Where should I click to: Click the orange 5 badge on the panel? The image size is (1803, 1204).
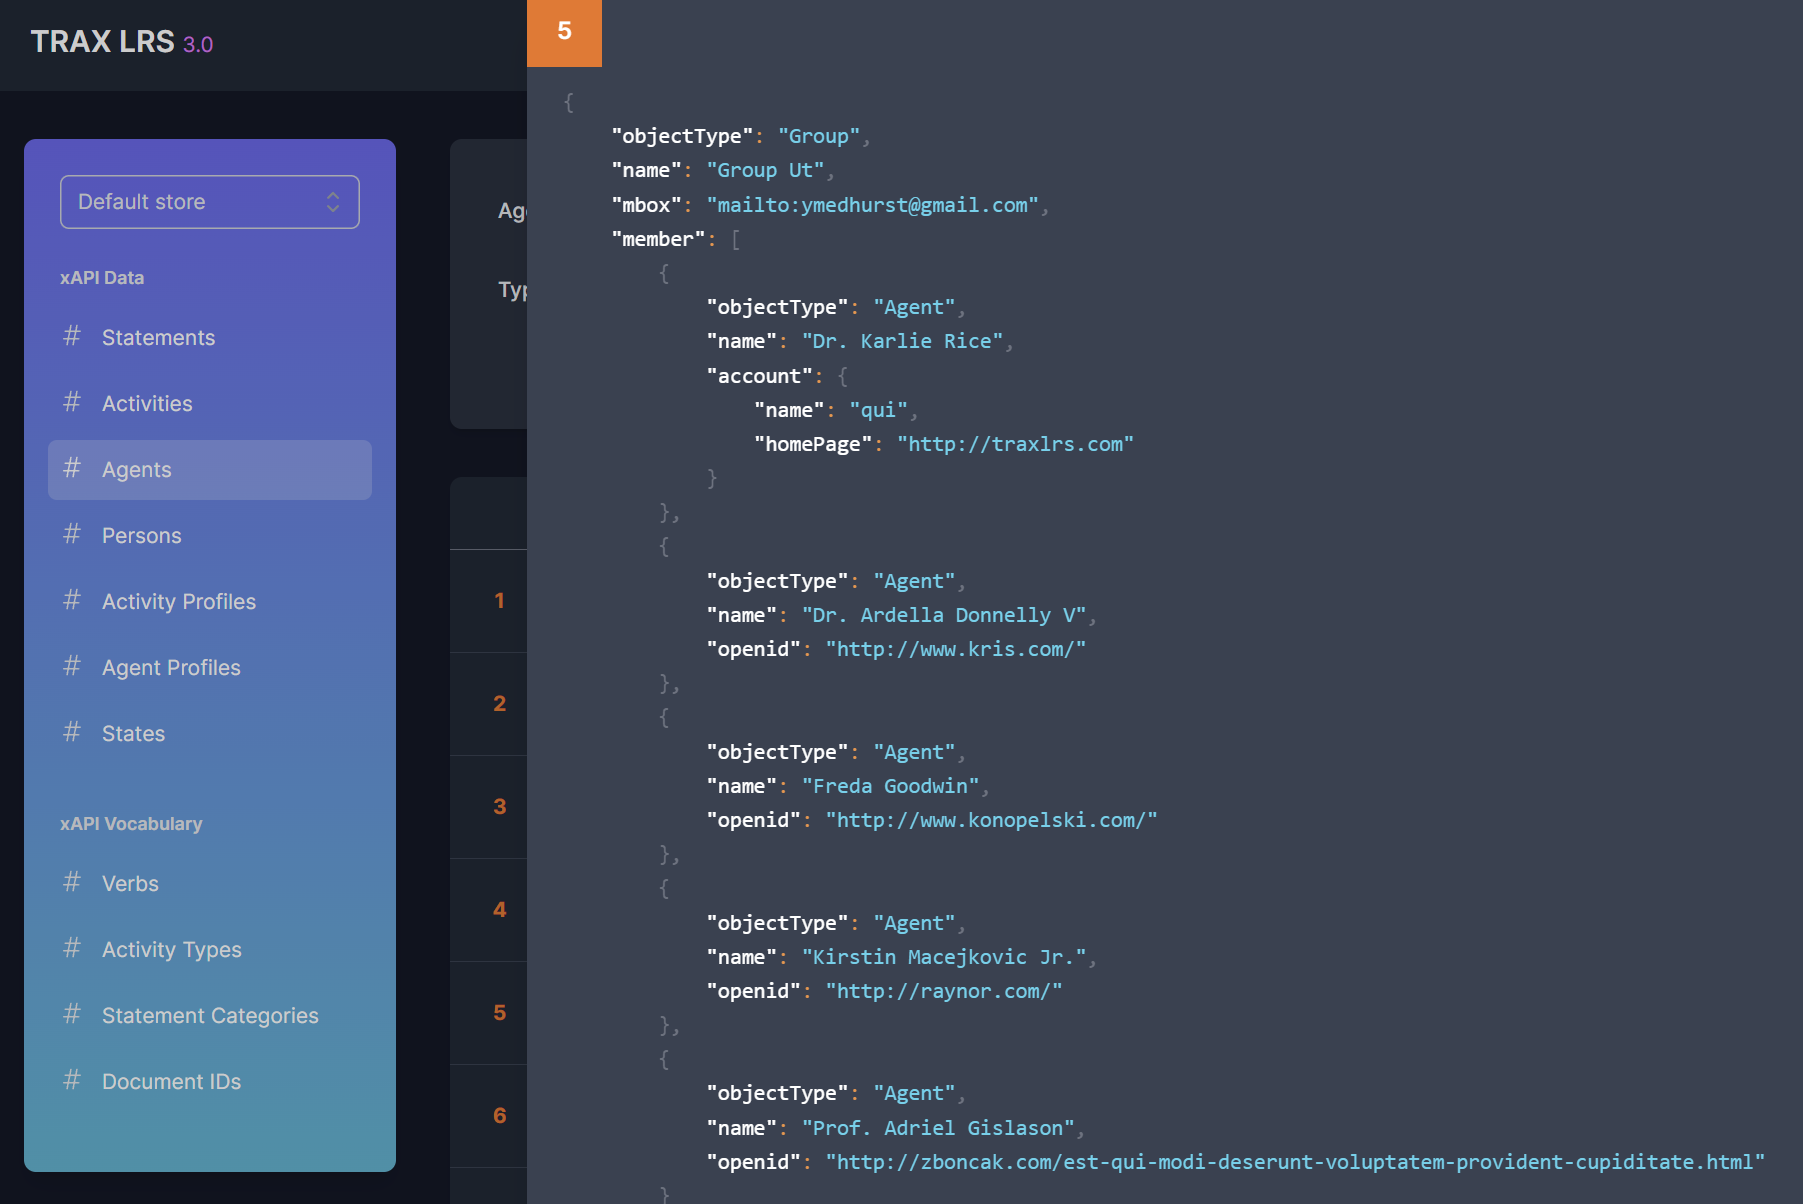(564, 32)
